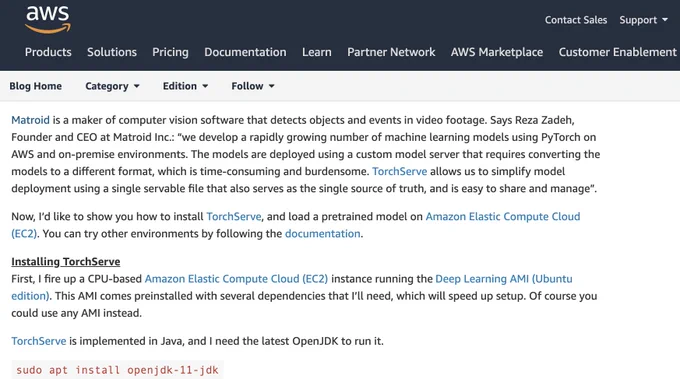This screenshot has width=680, height=379.
Task: Open the Products menu
Action: (48, 52)
